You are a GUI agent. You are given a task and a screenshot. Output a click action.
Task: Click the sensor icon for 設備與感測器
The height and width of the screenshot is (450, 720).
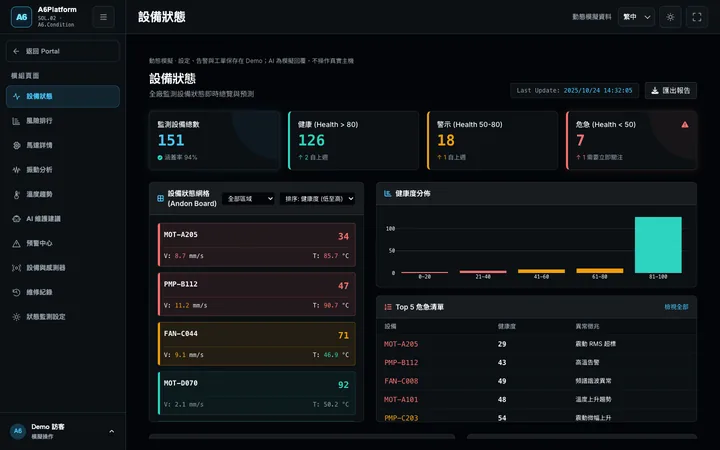click(17, 268)
